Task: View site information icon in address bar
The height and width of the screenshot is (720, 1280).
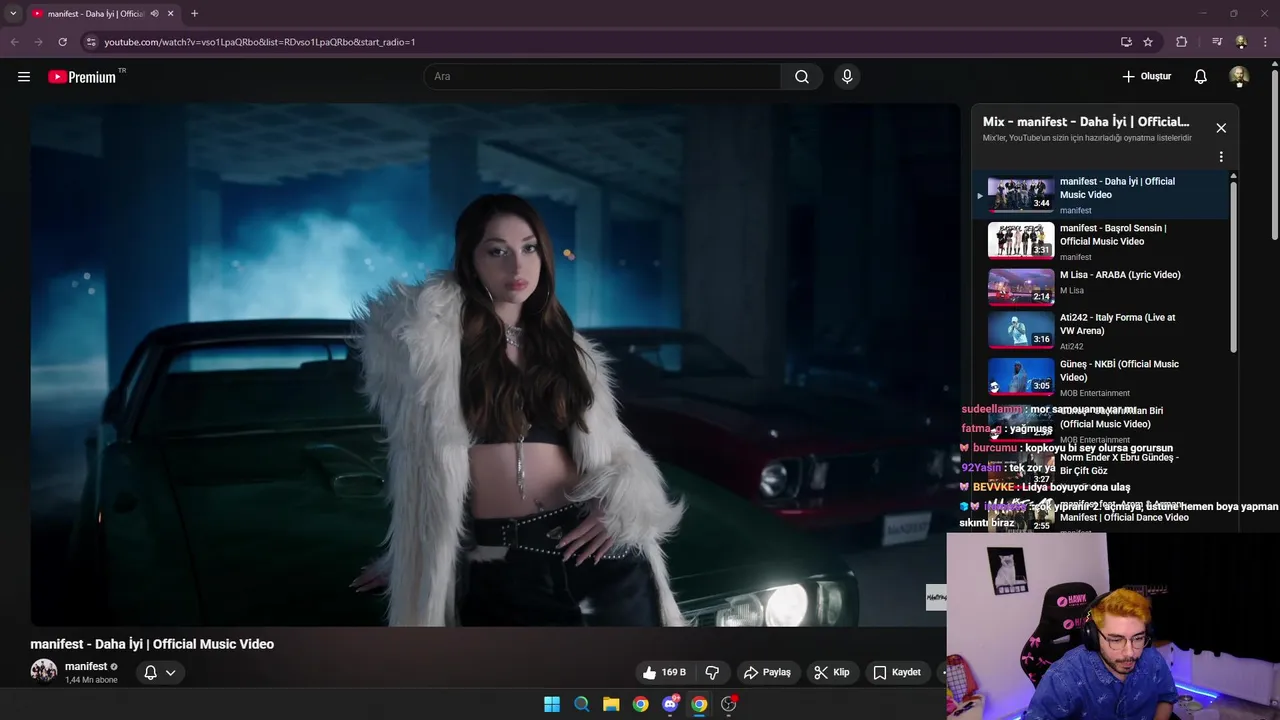Action: [x=91, y=42]
